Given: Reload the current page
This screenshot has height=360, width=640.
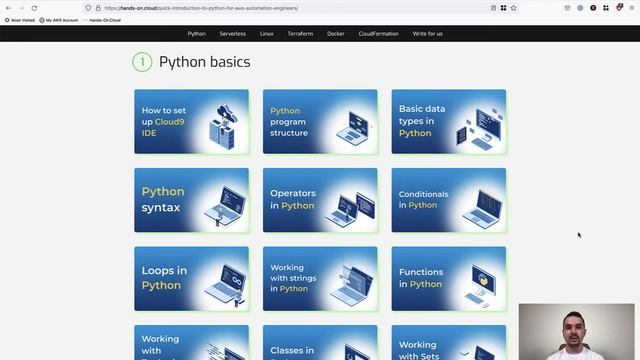Looking at the screenshot, I should (34, 8).
